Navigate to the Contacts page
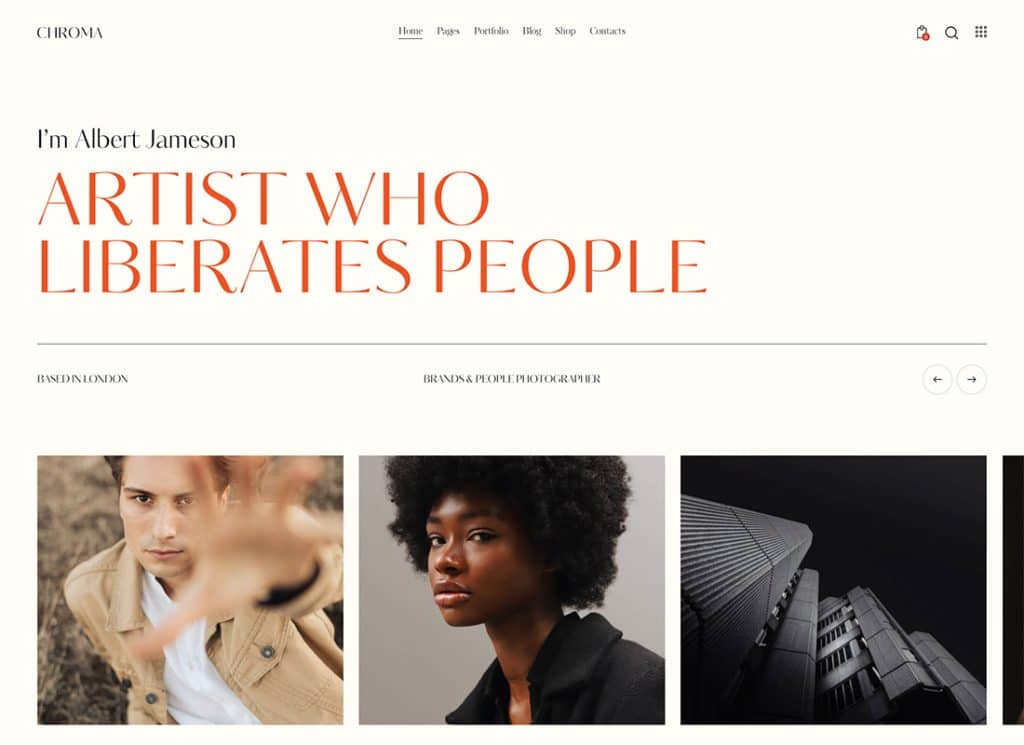The image size is (1024, 745). click(x=607, y=31)
